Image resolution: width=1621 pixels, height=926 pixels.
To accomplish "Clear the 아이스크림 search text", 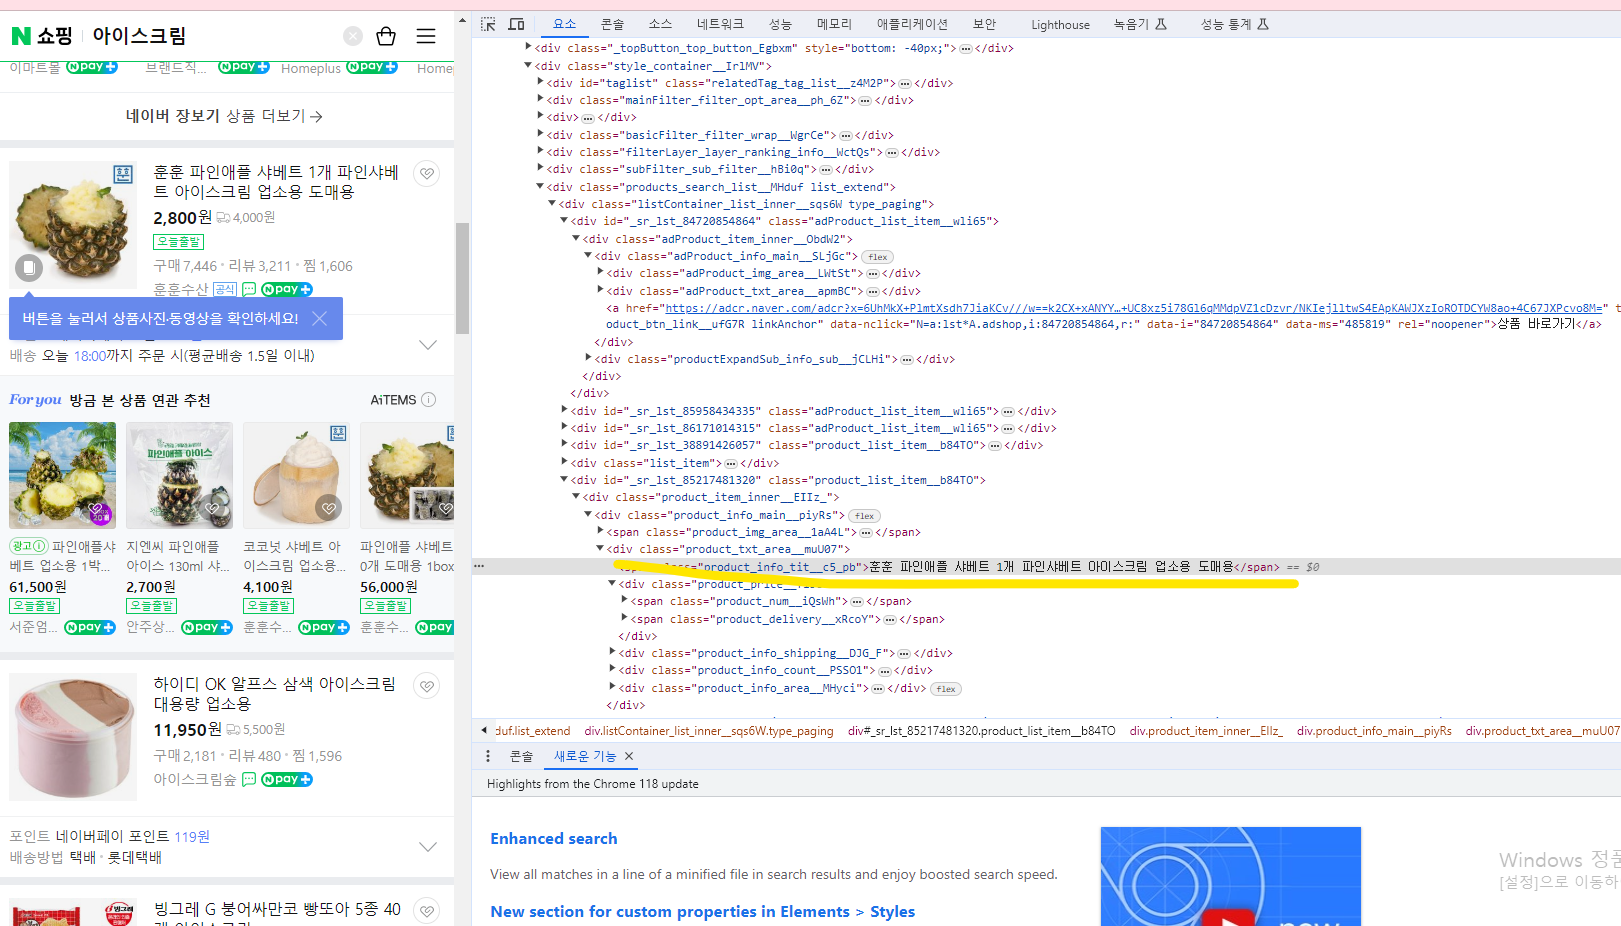I will pos(353,36).
